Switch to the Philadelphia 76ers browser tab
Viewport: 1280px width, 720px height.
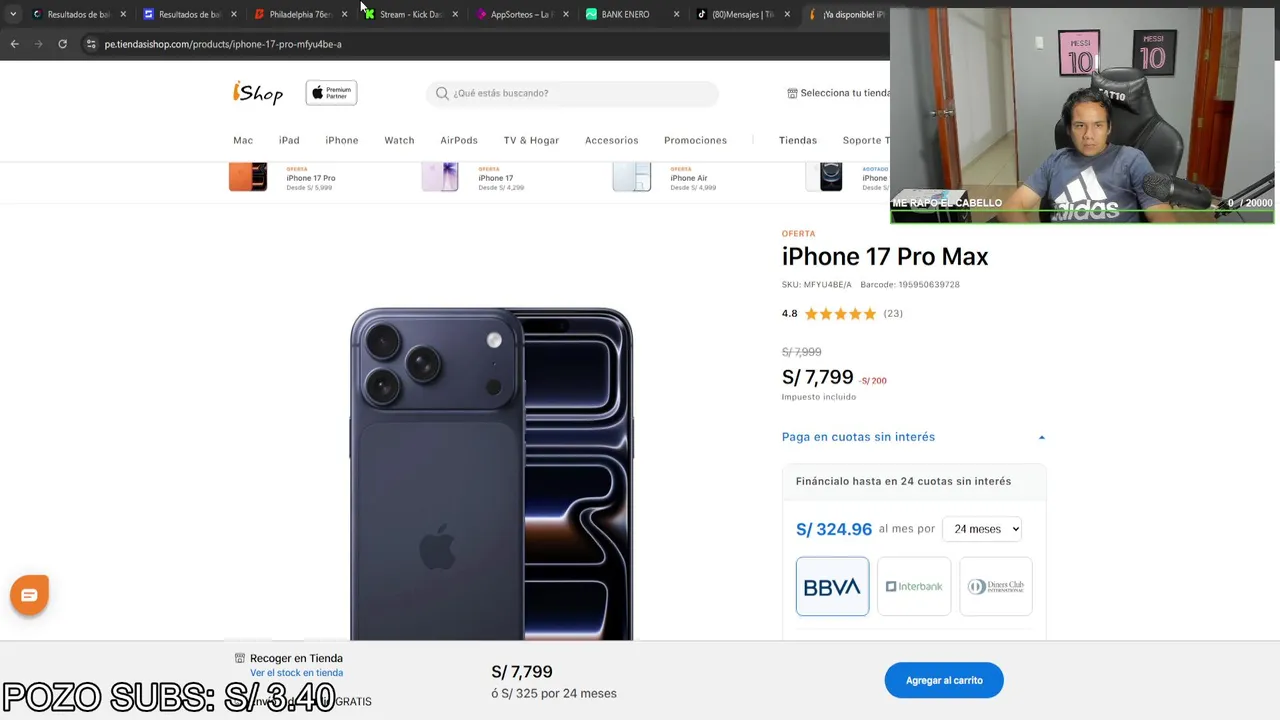(300, 14)
